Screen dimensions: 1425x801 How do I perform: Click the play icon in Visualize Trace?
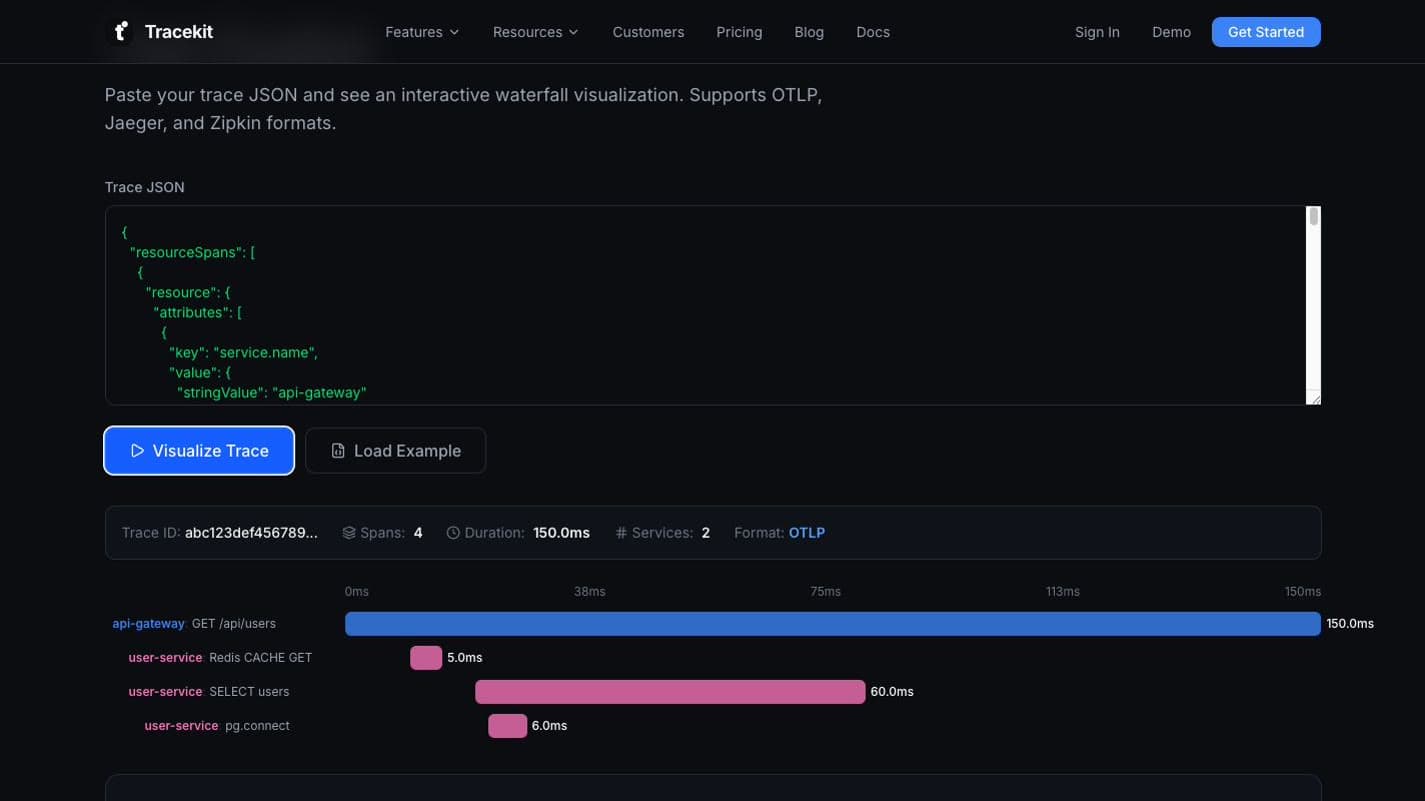pos(138,451)
